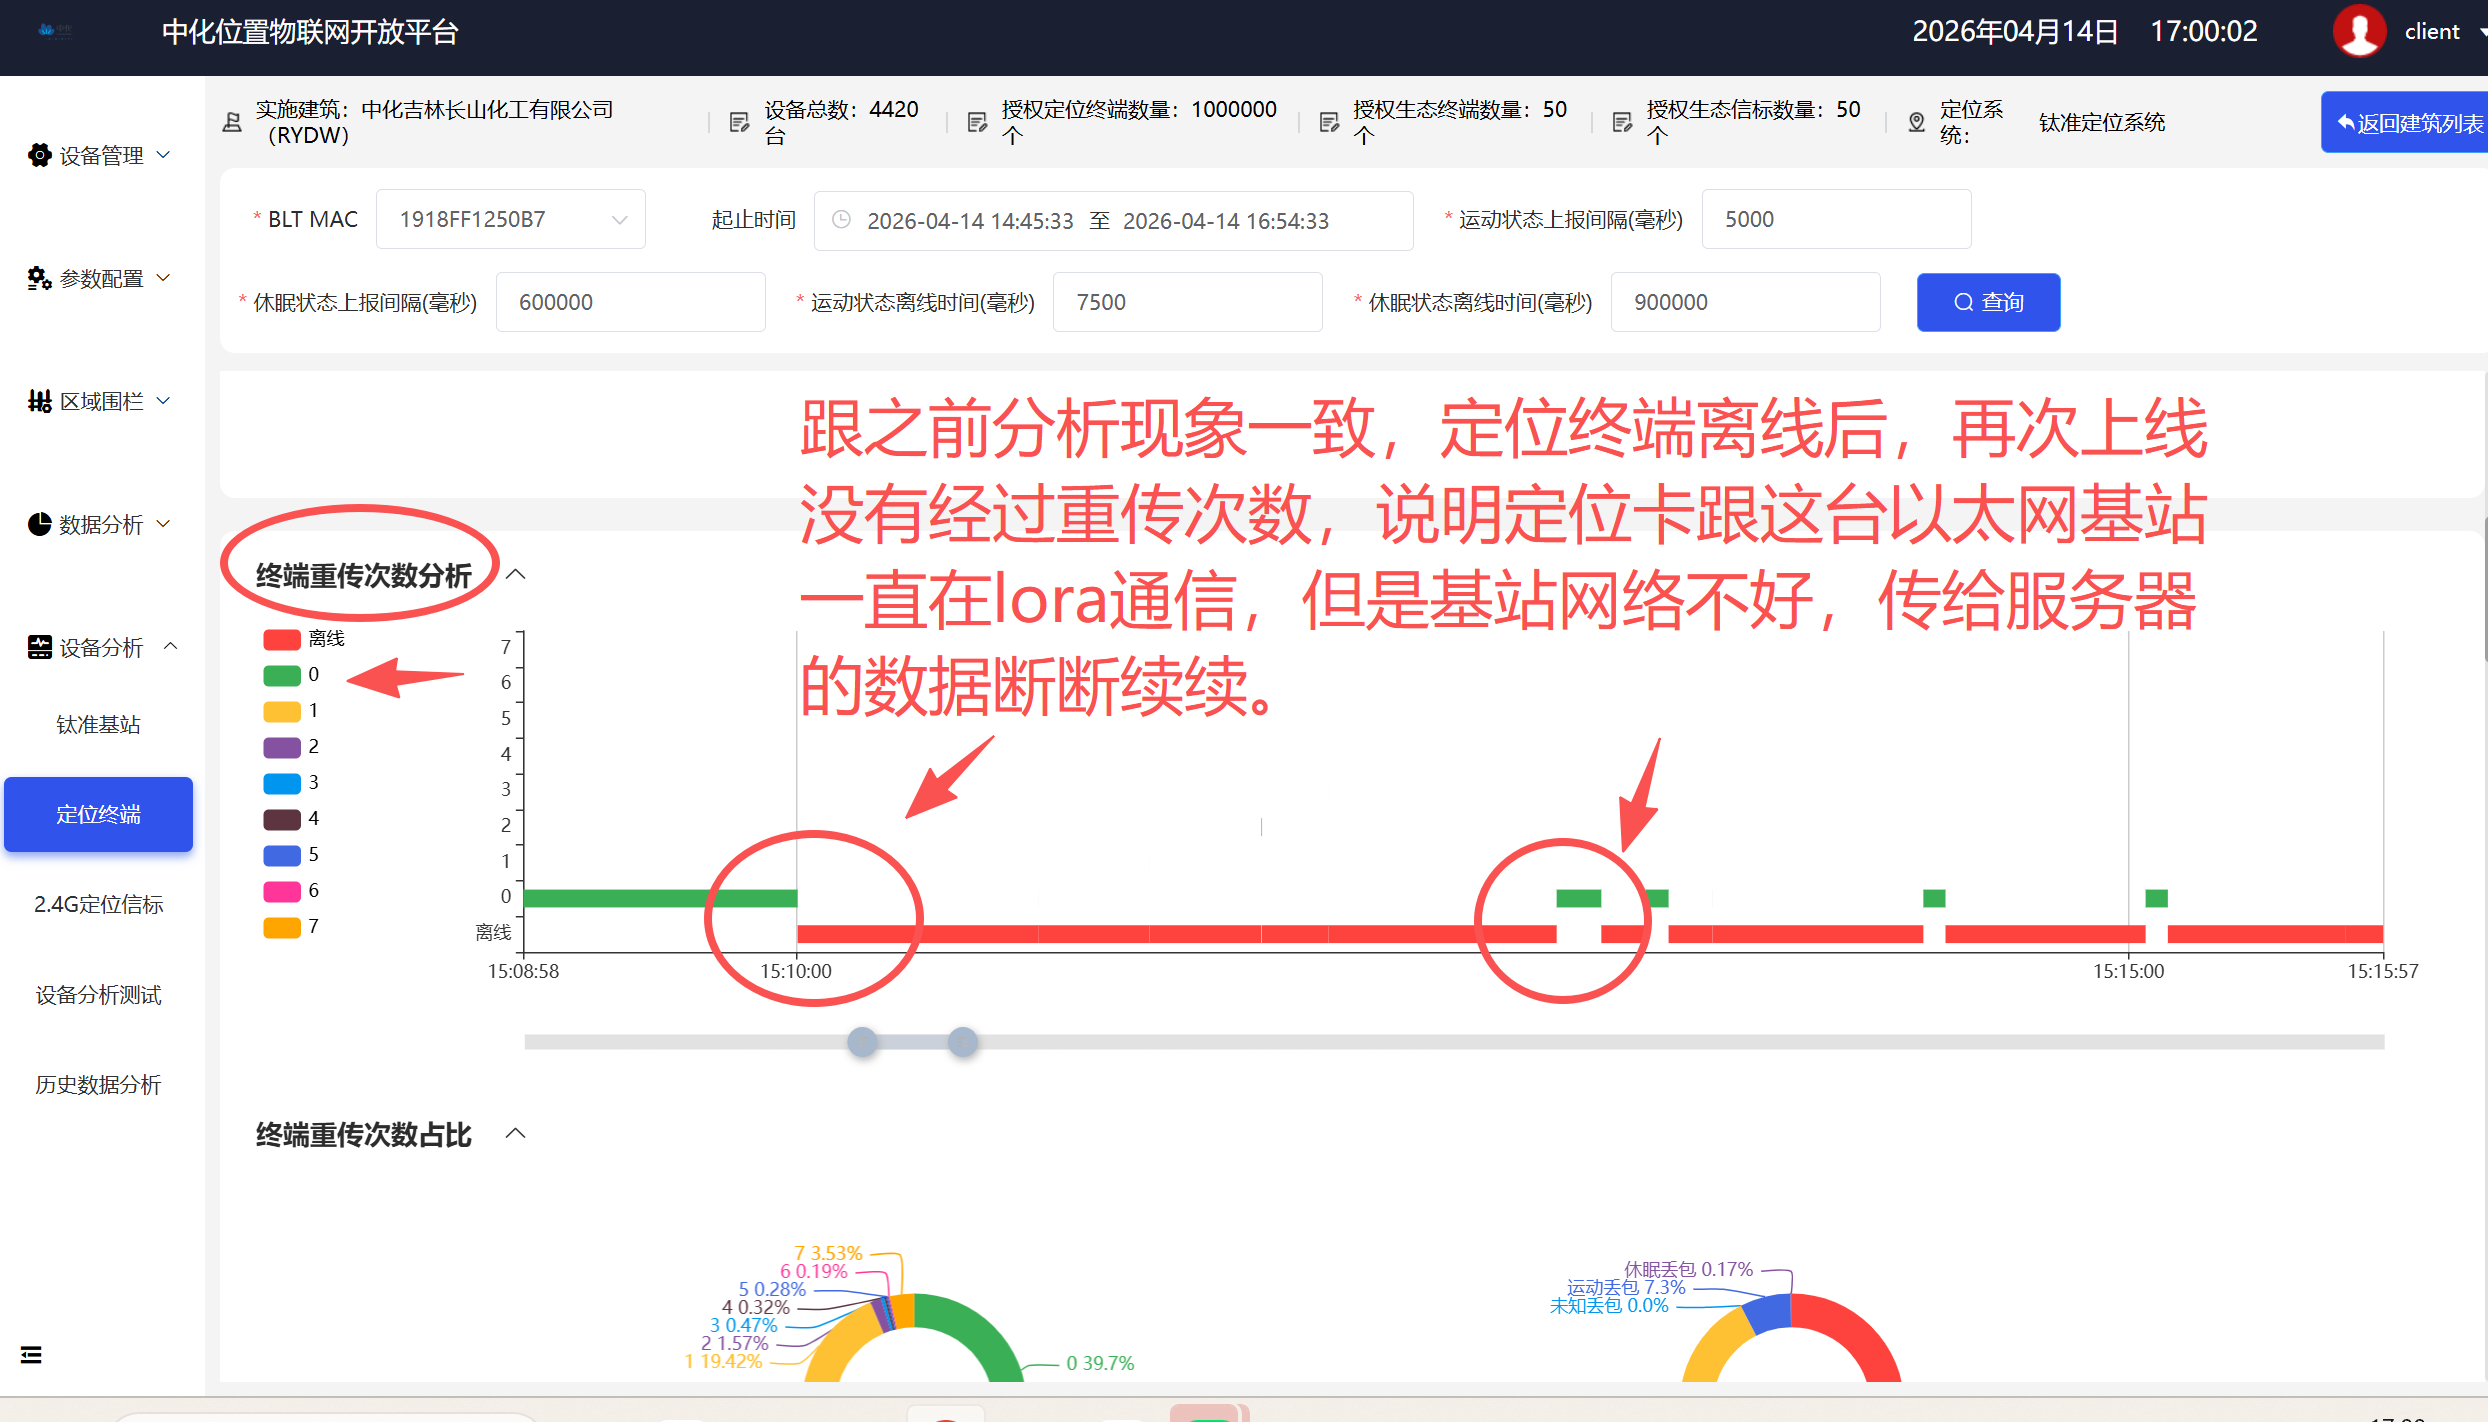This screenshot has width=2488, height=1422.
Task: Click the start time 2026-04-14 14:45:33 field
Action: [x=970, y=220]
